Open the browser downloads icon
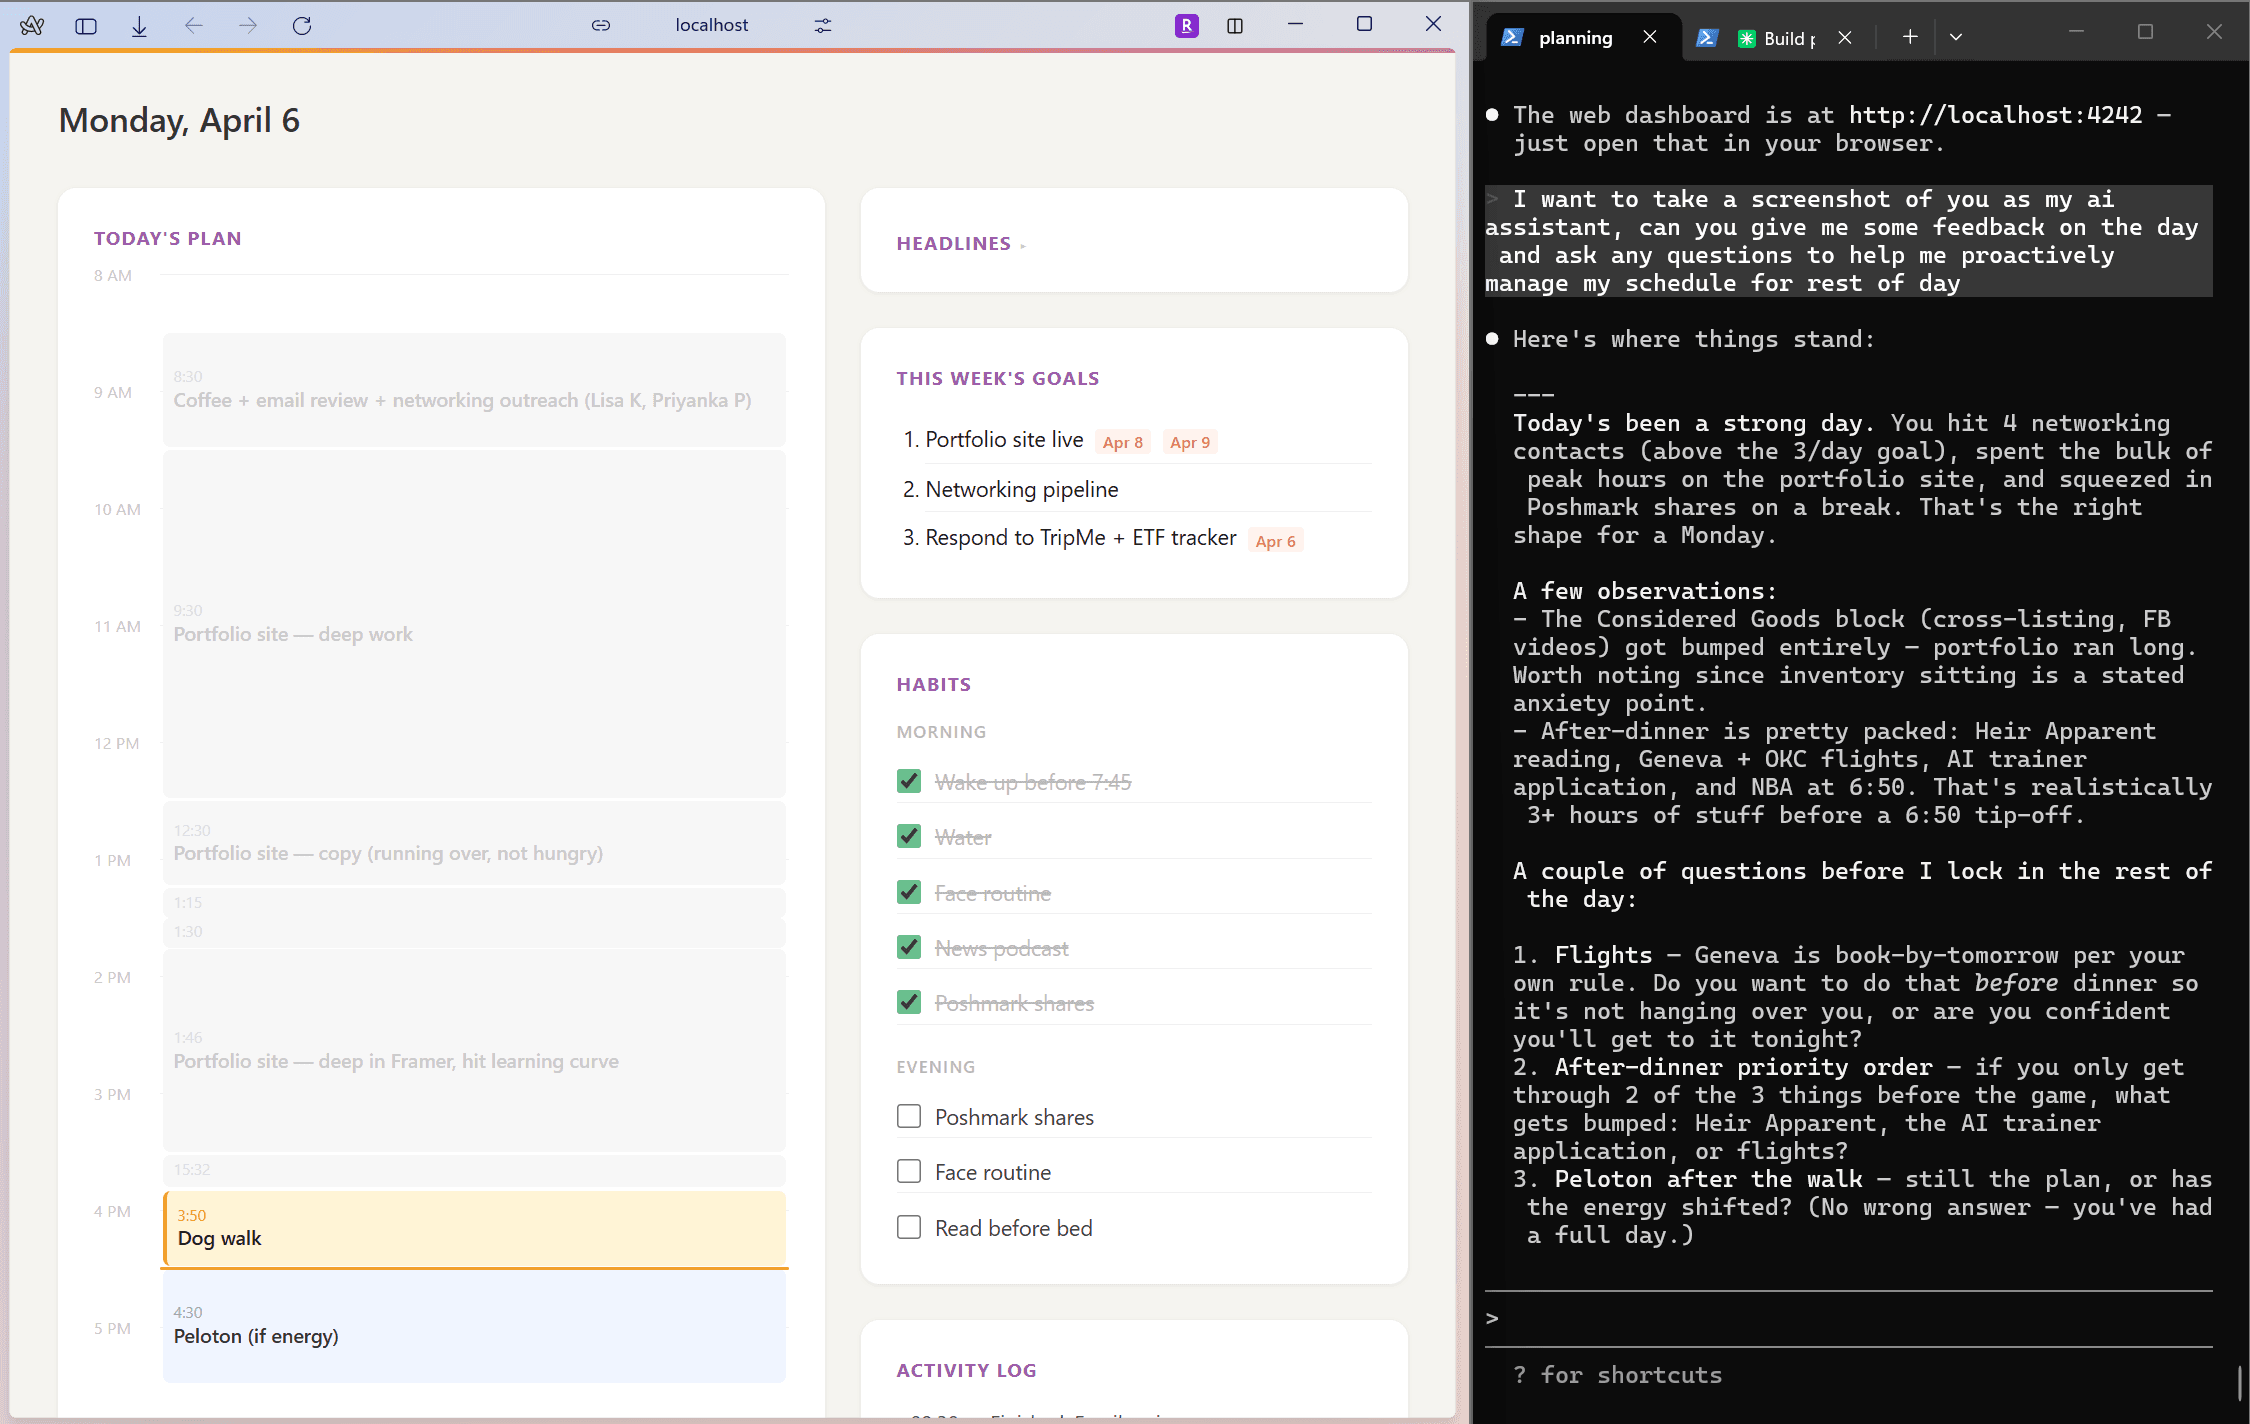The height and width of the screenshot is (1424, 2250). [139, 26]
